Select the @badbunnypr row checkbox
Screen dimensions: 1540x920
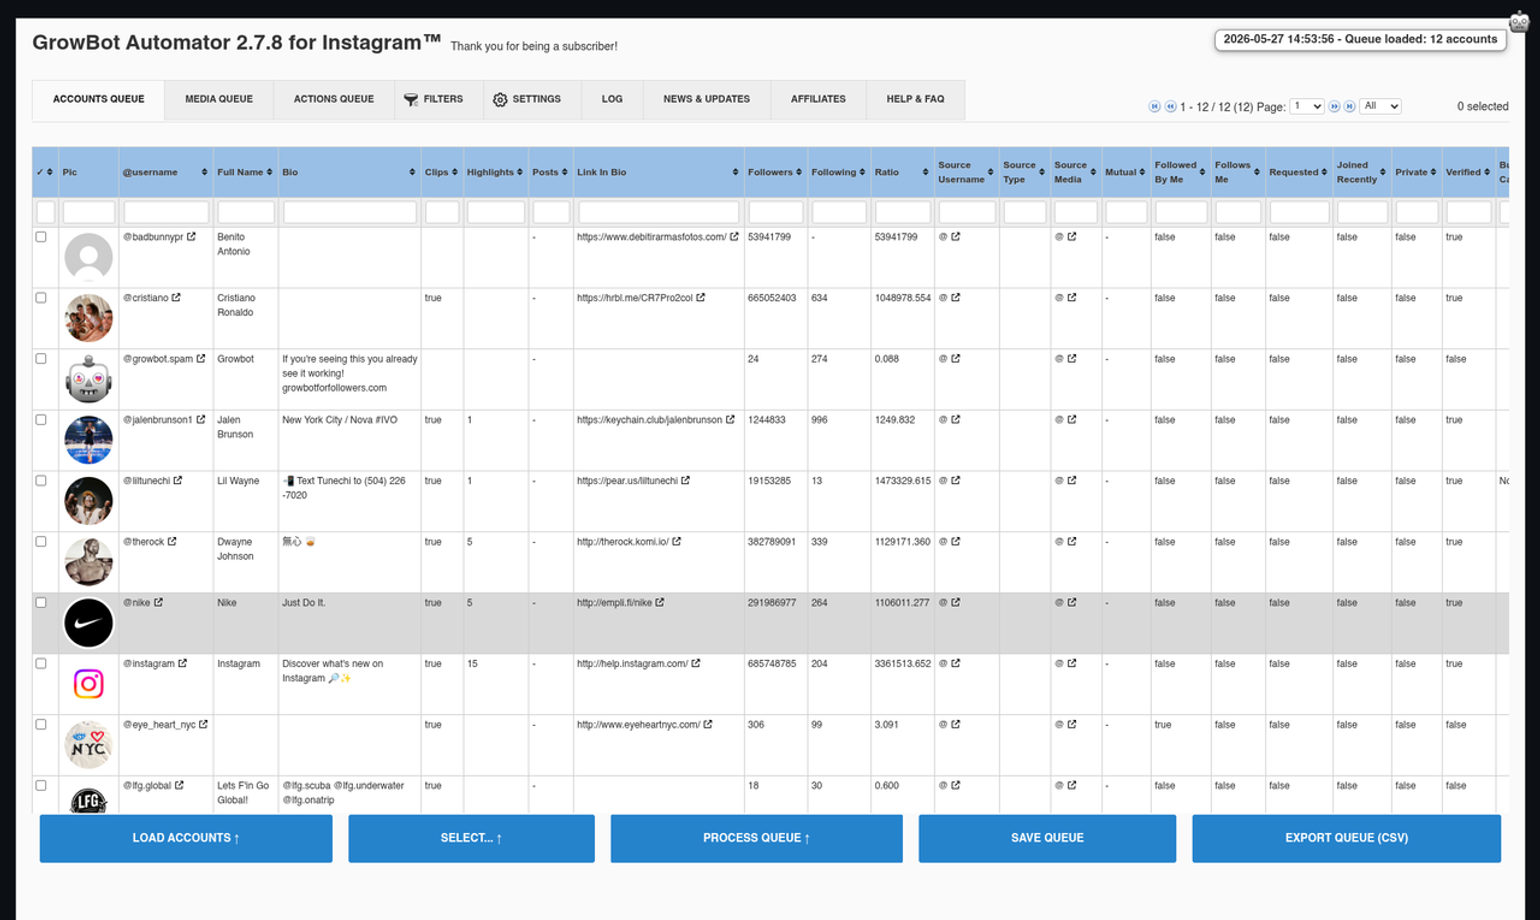click(x=41, y=237)
